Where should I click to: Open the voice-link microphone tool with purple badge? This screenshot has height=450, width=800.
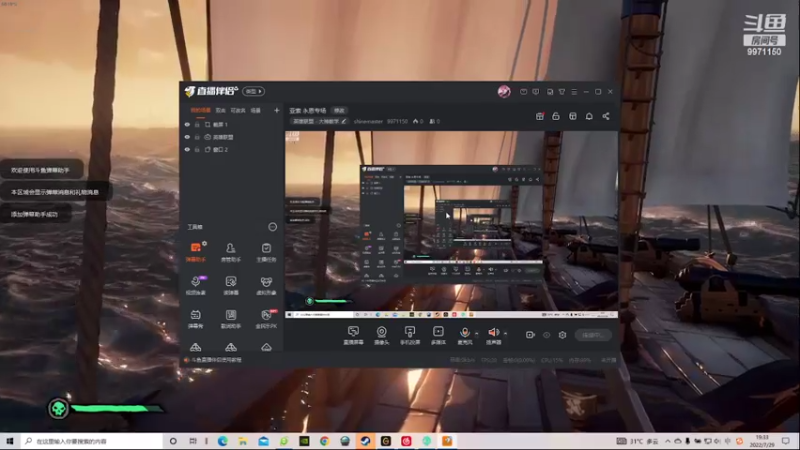click(195, 285)
